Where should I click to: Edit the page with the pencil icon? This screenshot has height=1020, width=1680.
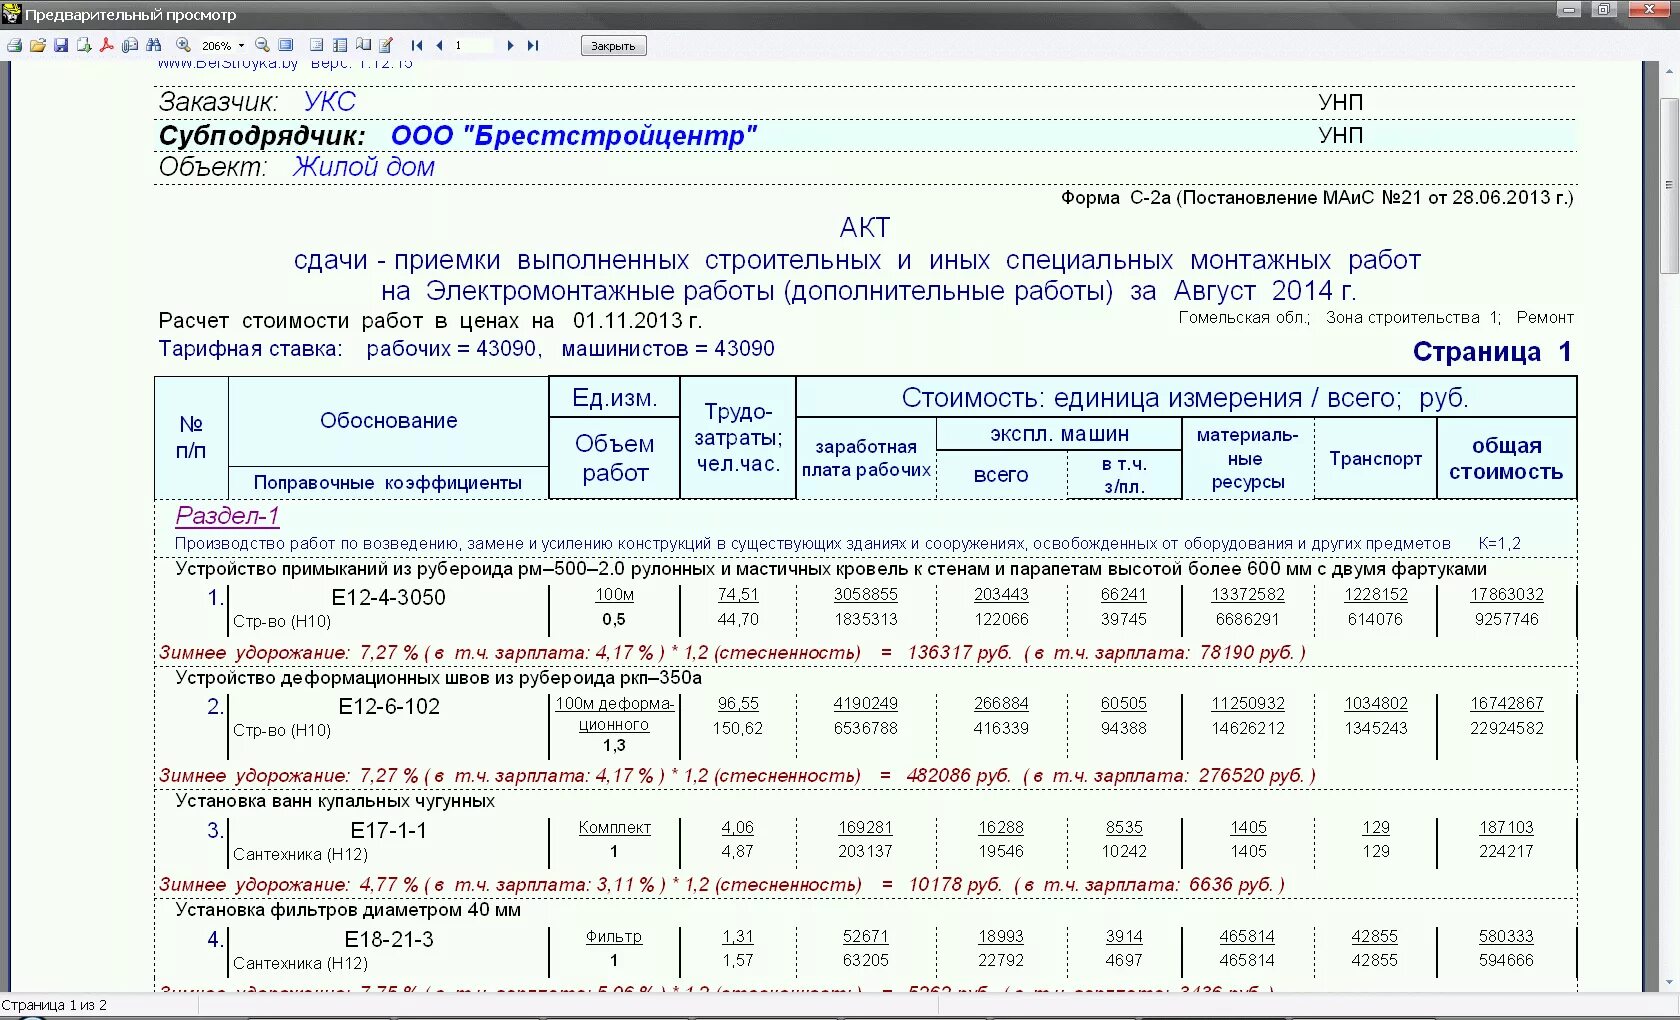click(386, 45)
